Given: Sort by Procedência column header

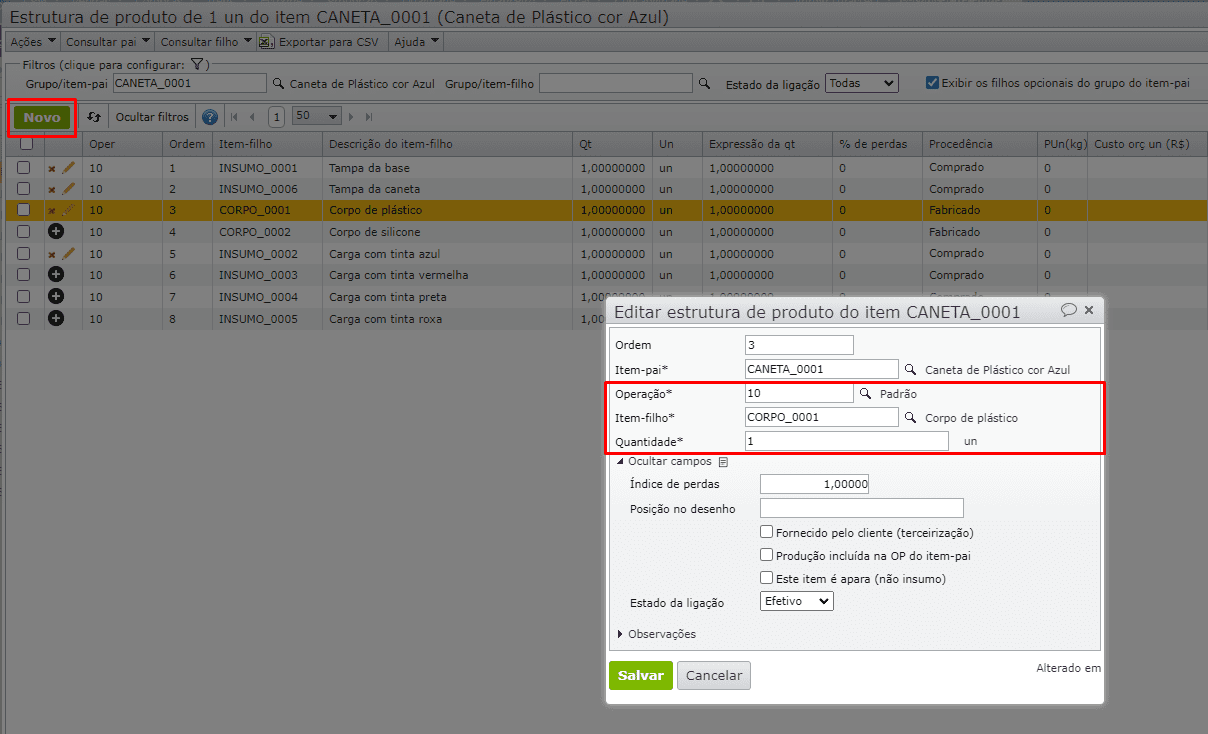Looking at the screenshot, I should tap(960, 144).
